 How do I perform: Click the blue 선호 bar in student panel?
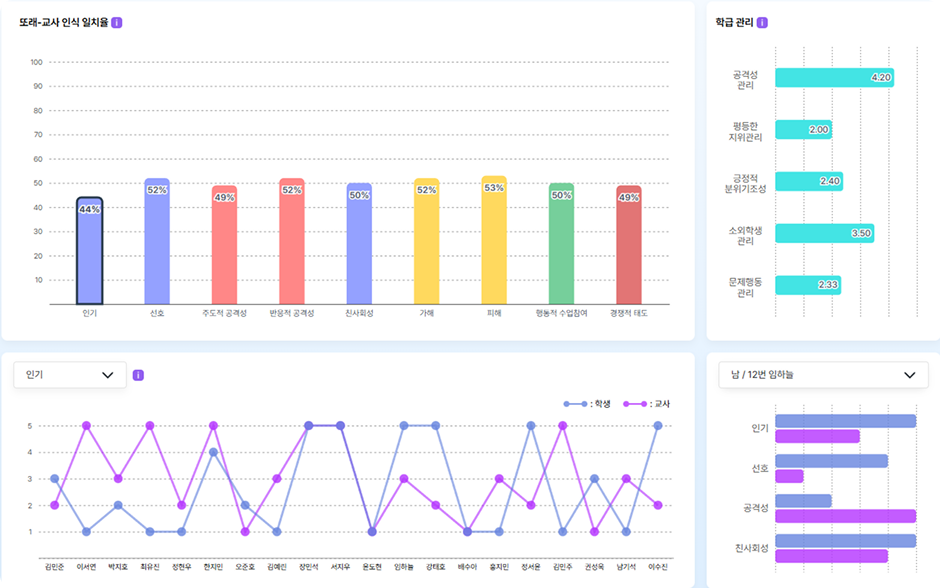pos(831,461)
